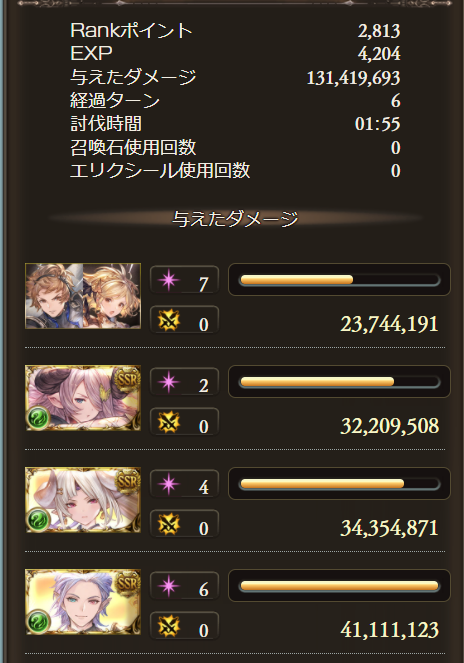The image size is (464, 663).
Task: Click crossed-swords icon beside 34,354,871 damage
Action: [168, 524]
